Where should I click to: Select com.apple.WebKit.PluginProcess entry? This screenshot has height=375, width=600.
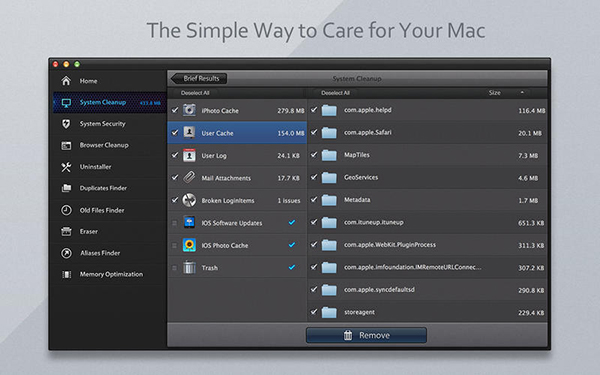pyautogui.click(x=427, y=245)
